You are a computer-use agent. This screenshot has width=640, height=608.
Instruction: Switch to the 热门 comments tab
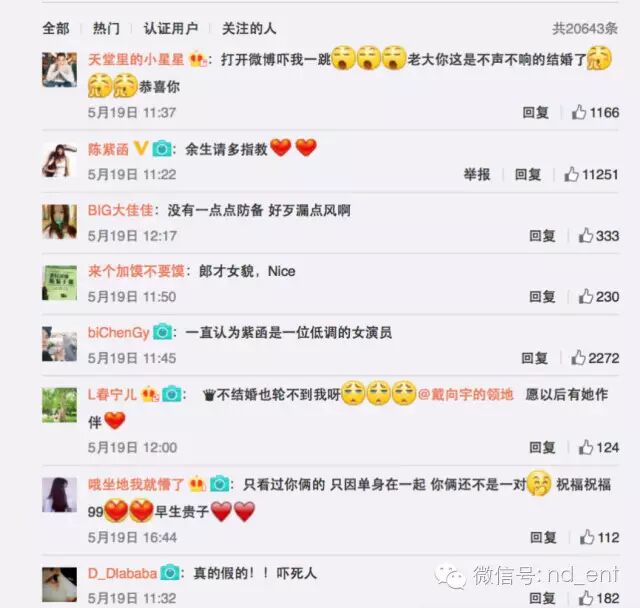click(x=106, y=29)
